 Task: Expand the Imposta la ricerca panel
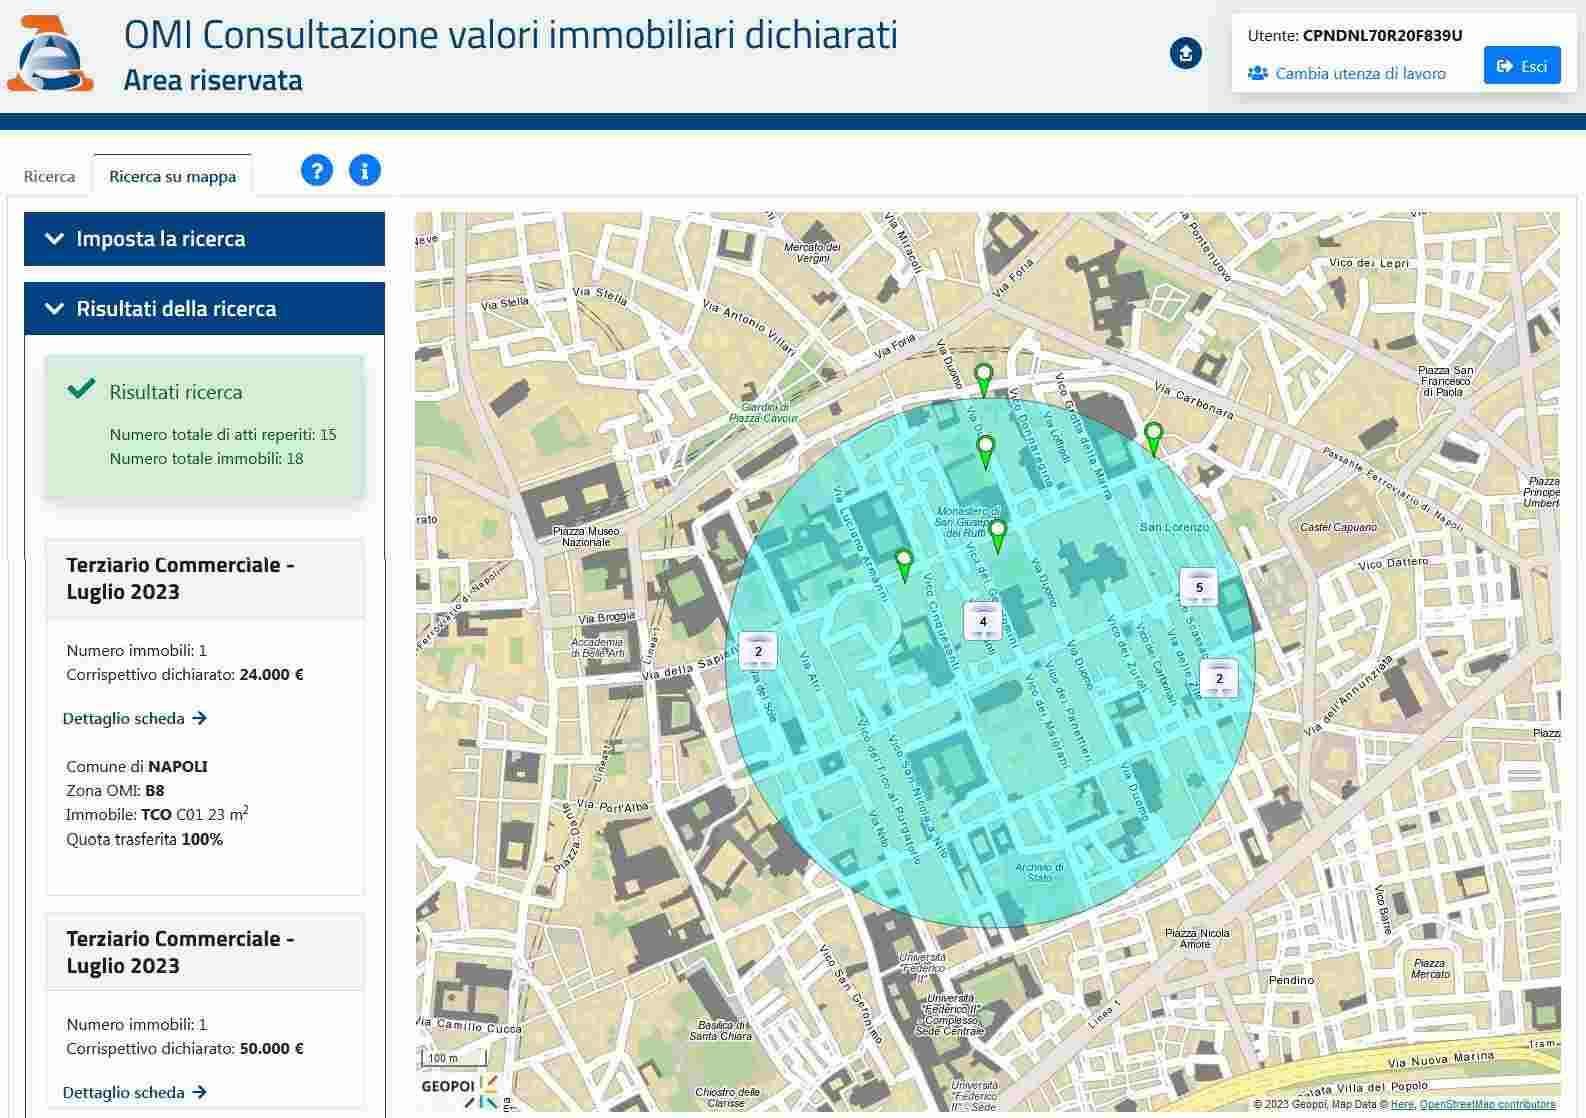pyautogui.click(x=204, y=239)
